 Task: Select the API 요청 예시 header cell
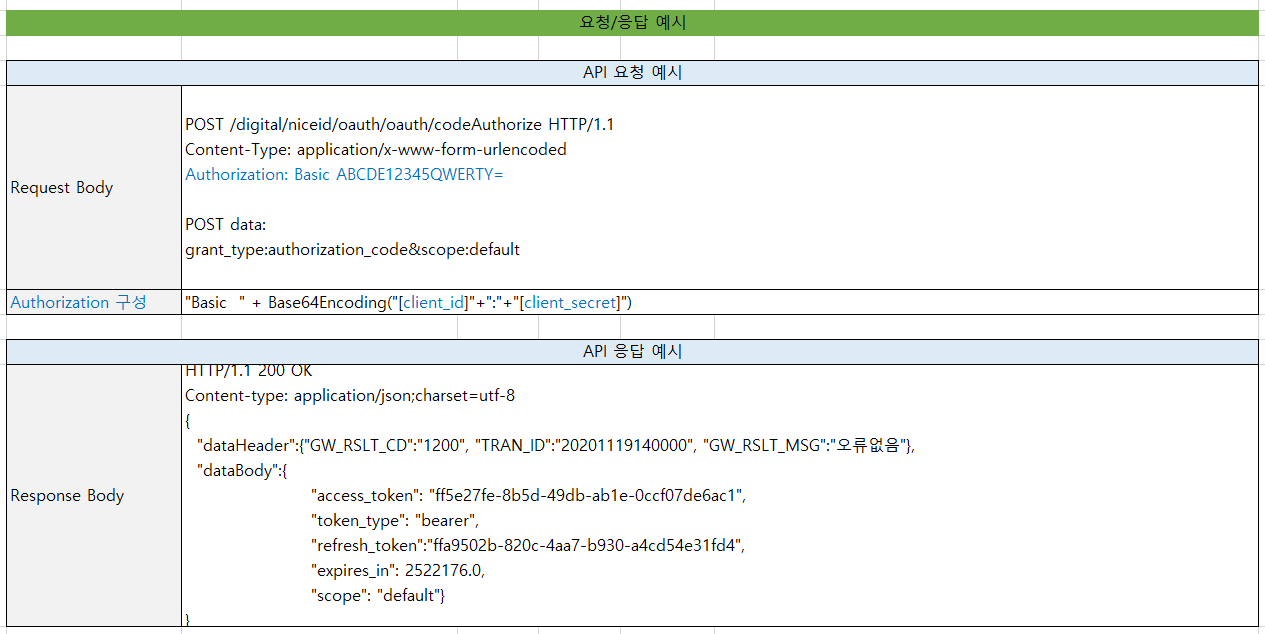point(632,73)
